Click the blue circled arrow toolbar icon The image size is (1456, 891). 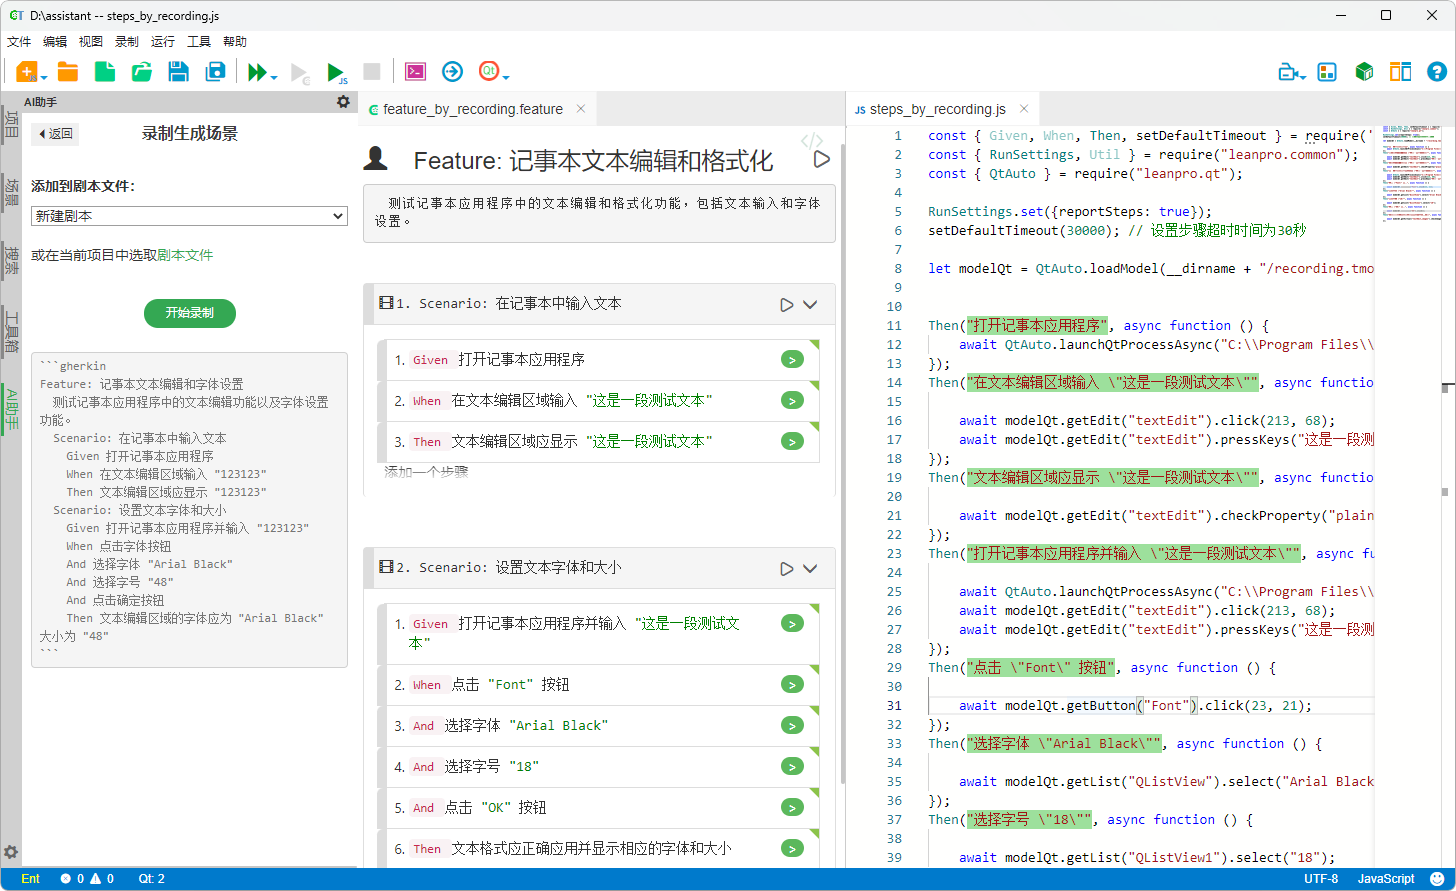[453, 71]
